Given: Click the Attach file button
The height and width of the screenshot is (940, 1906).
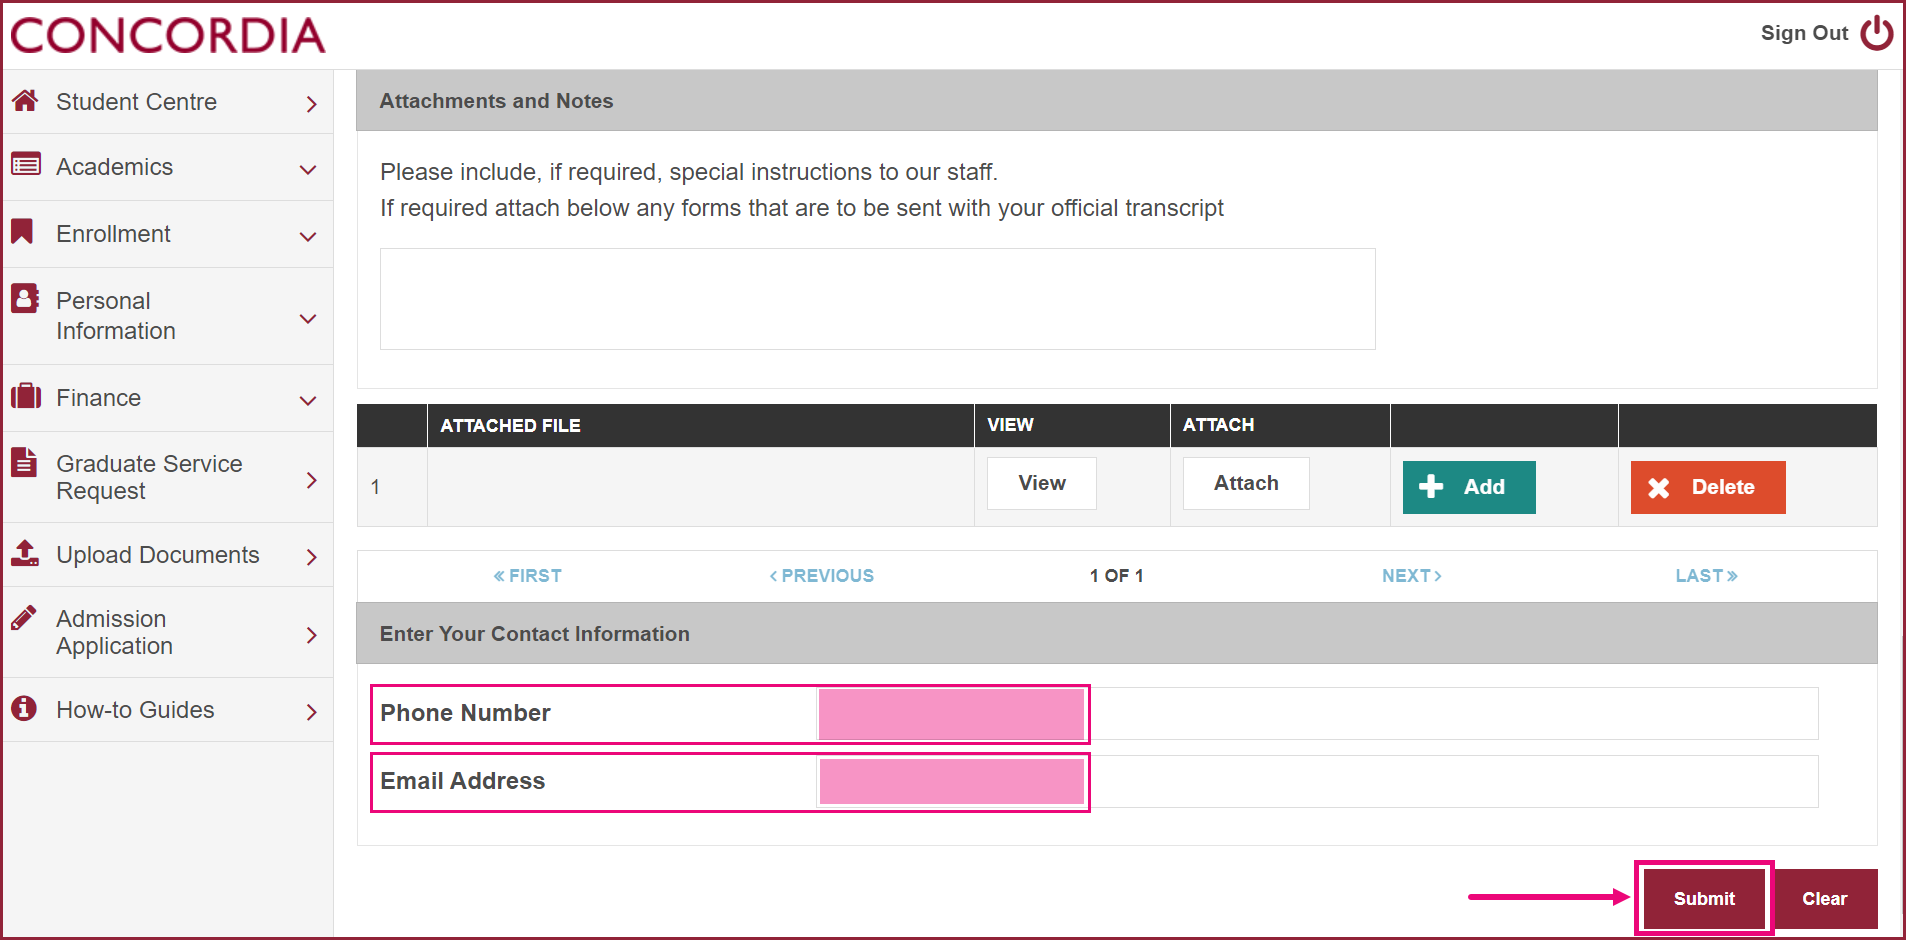Looking at the screenshot, I should click(x=1246, y=483).
